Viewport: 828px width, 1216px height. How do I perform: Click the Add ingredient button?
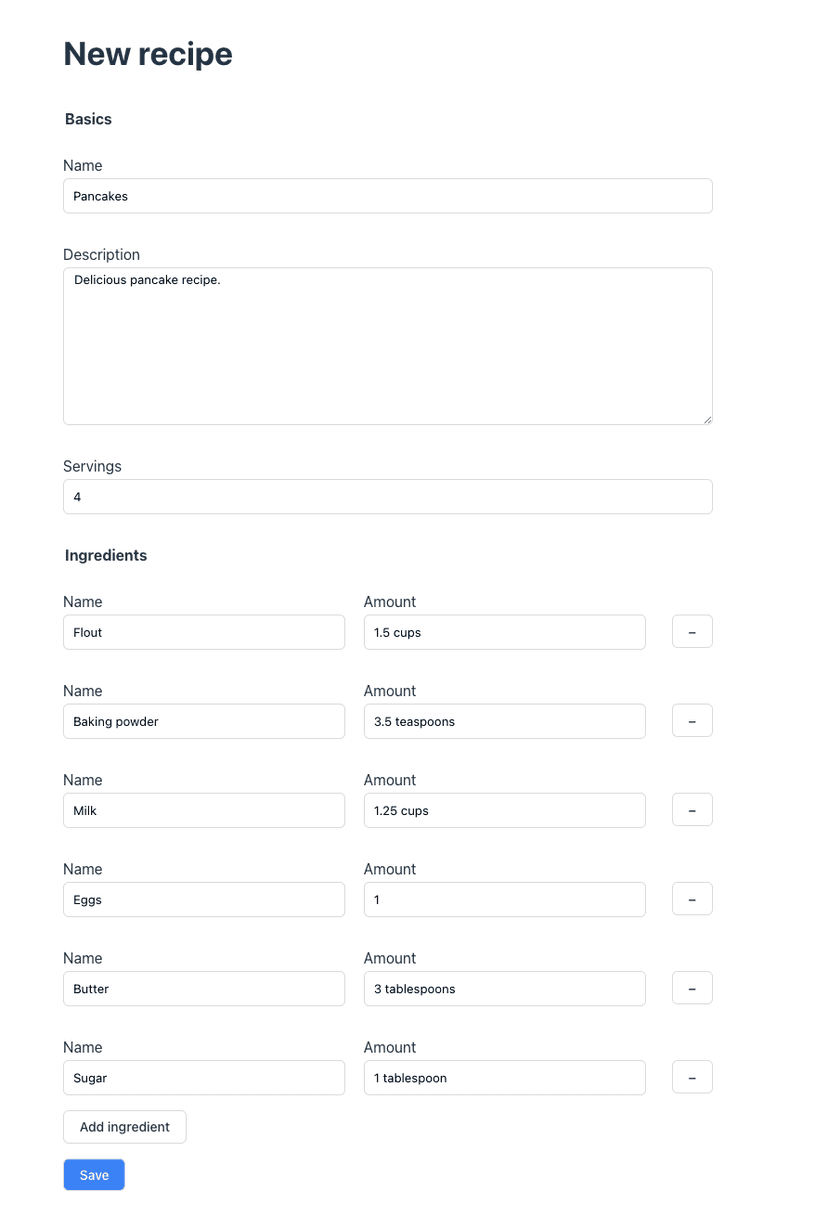click(124, 1126)
